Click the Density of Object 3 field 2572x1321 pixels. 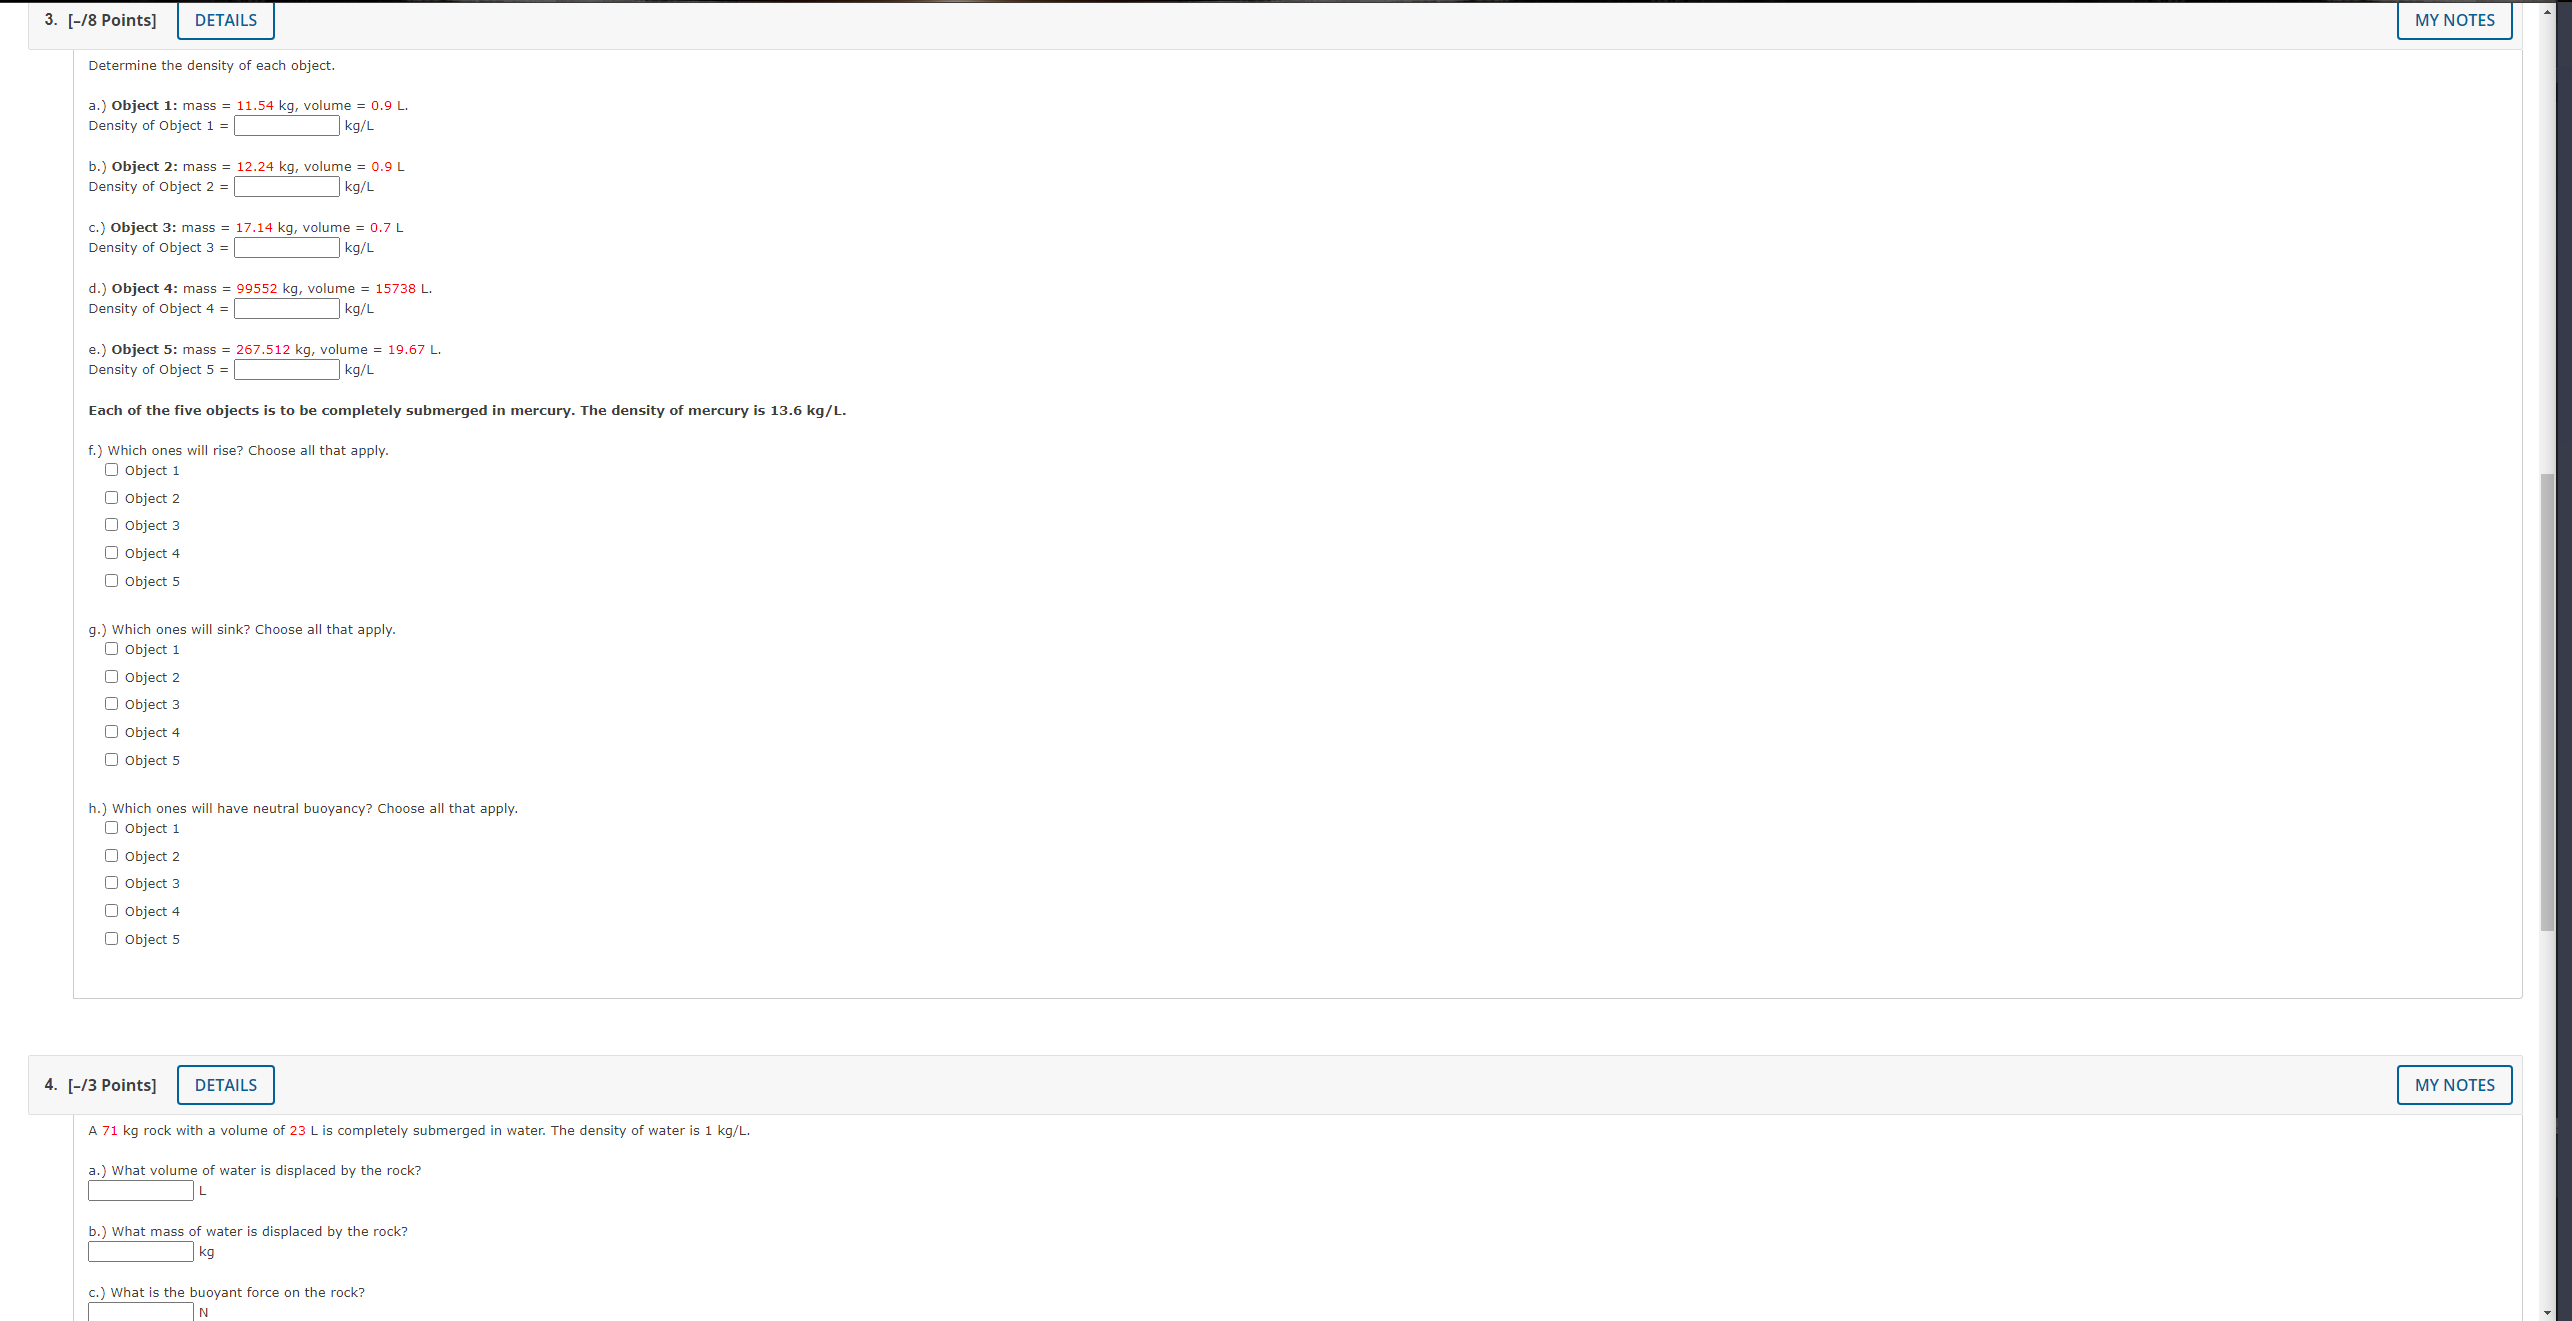coord(286,248)
